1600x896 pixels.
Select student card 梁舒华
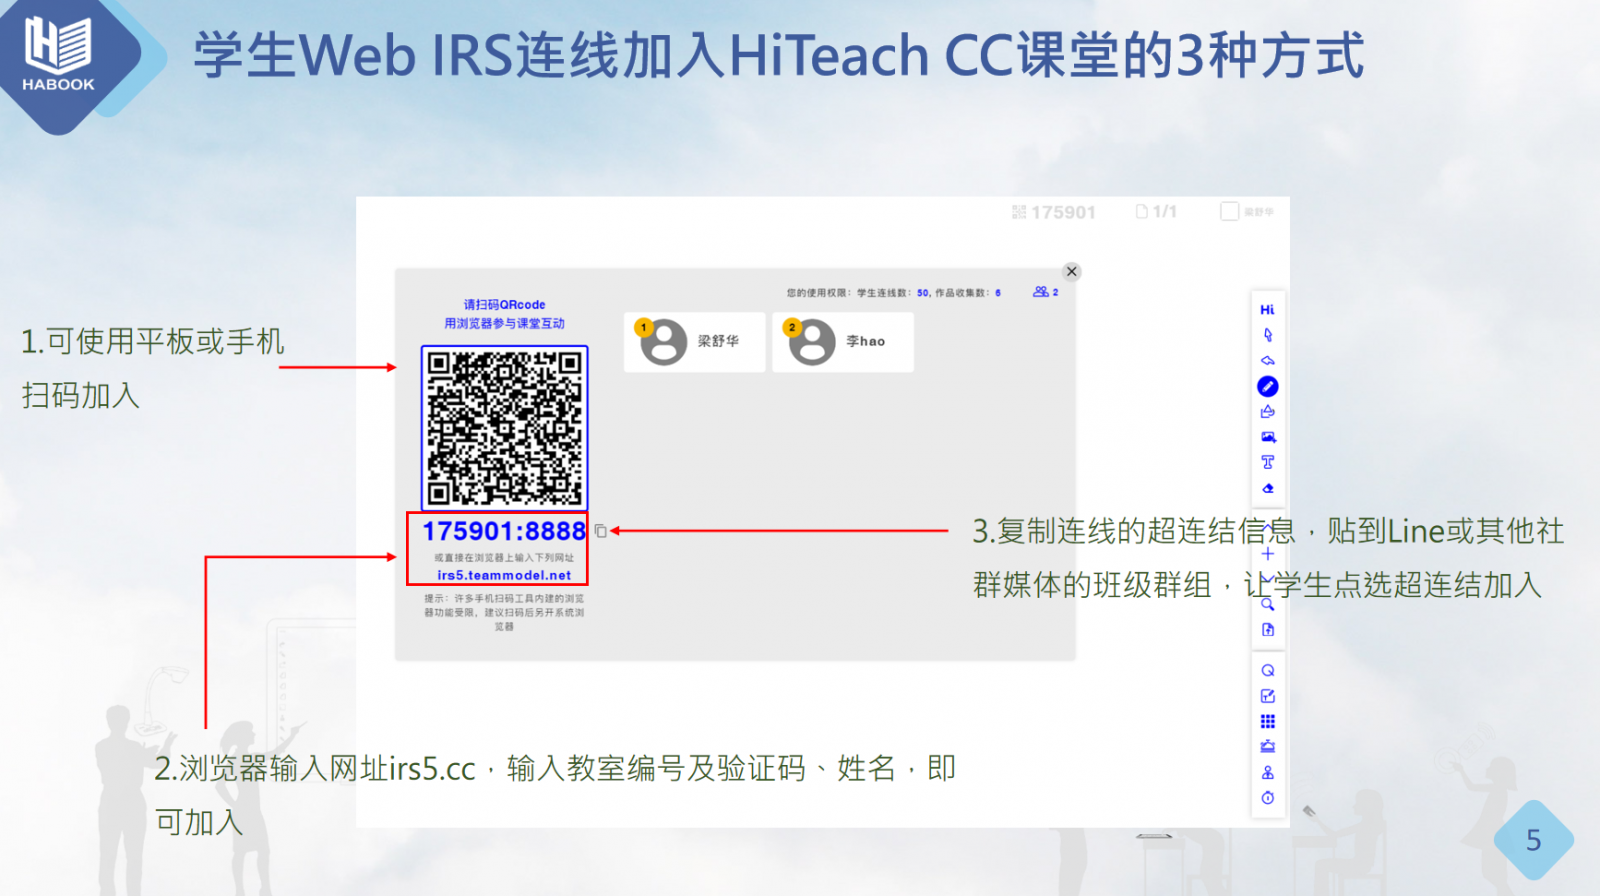694,342
